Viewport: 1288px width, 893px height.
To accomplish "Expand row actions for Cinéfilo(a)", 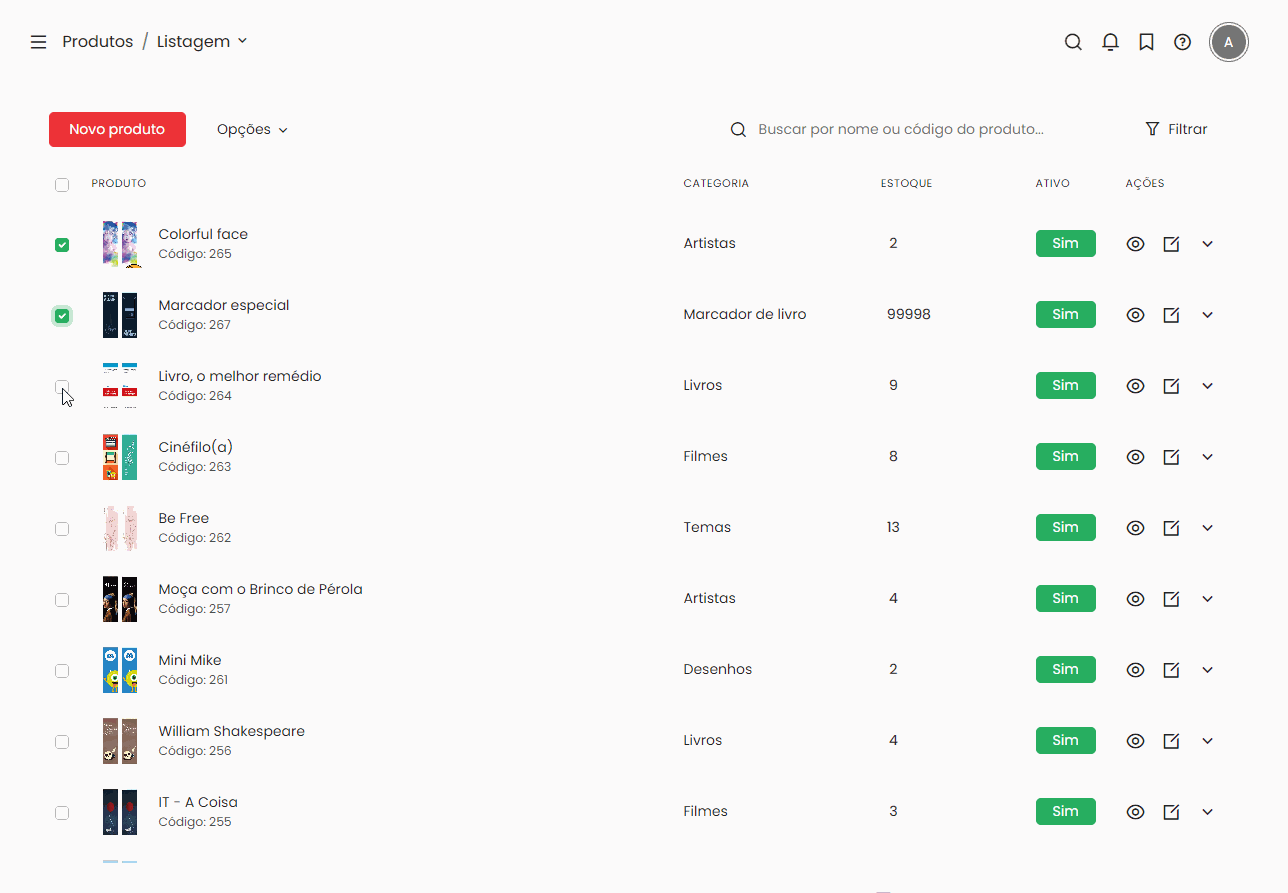I will click(x=1207, y=457).
